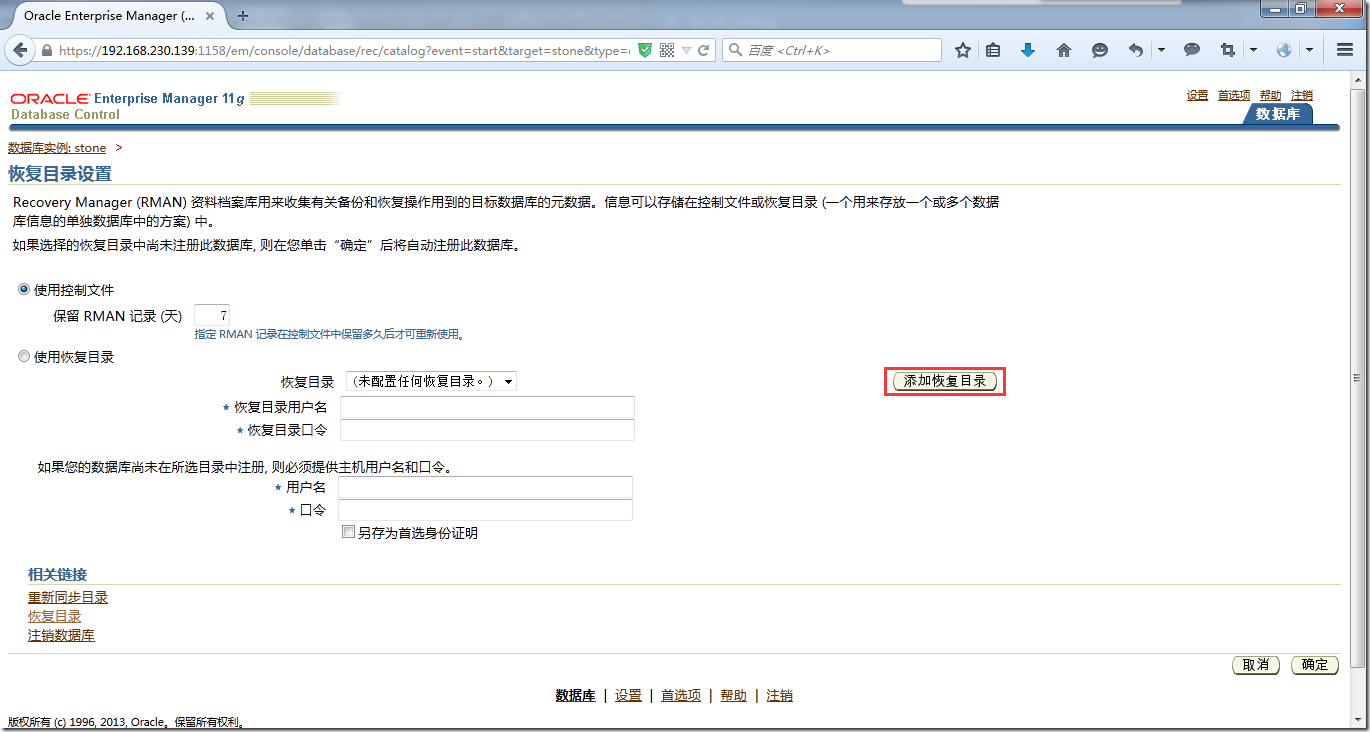Select 使用恢复目录 radio button
The height and width of the screenshot is (732, 1370).
[24, 356]
